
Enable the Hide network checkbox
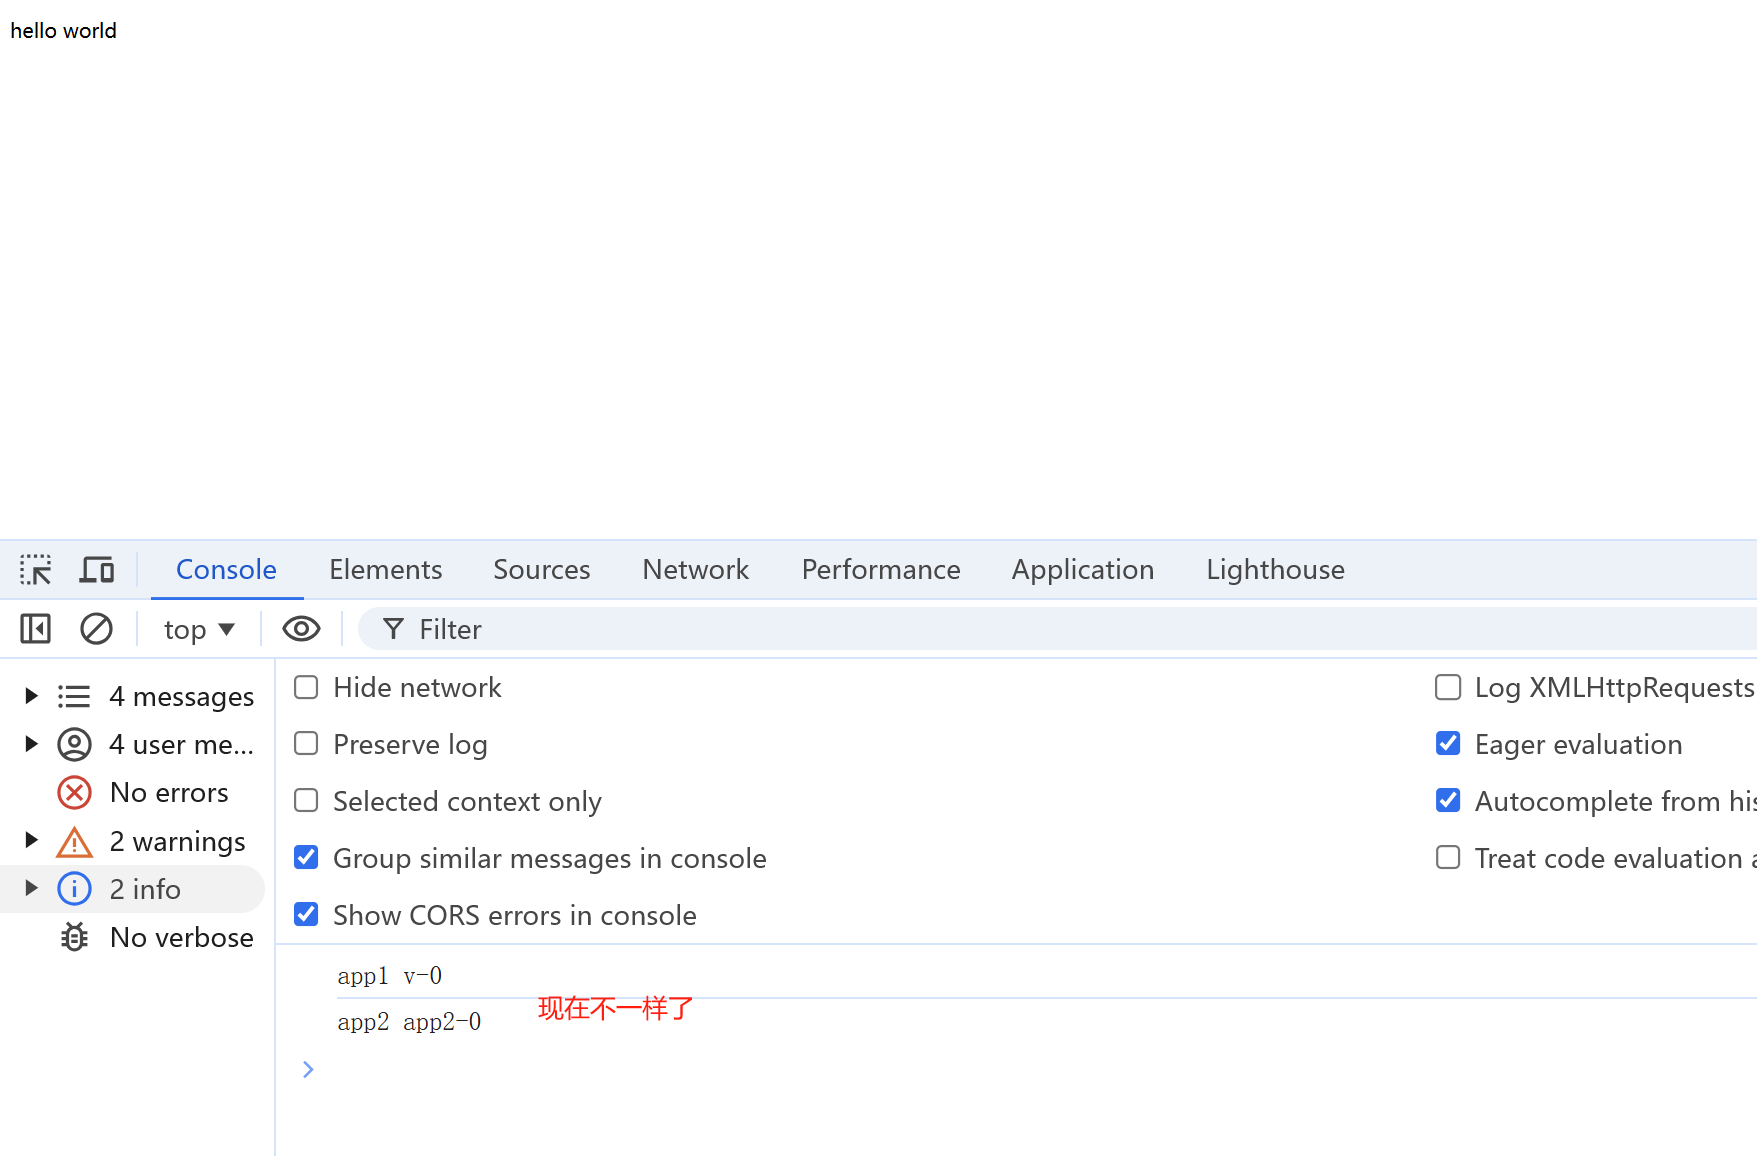pos(307,688)
